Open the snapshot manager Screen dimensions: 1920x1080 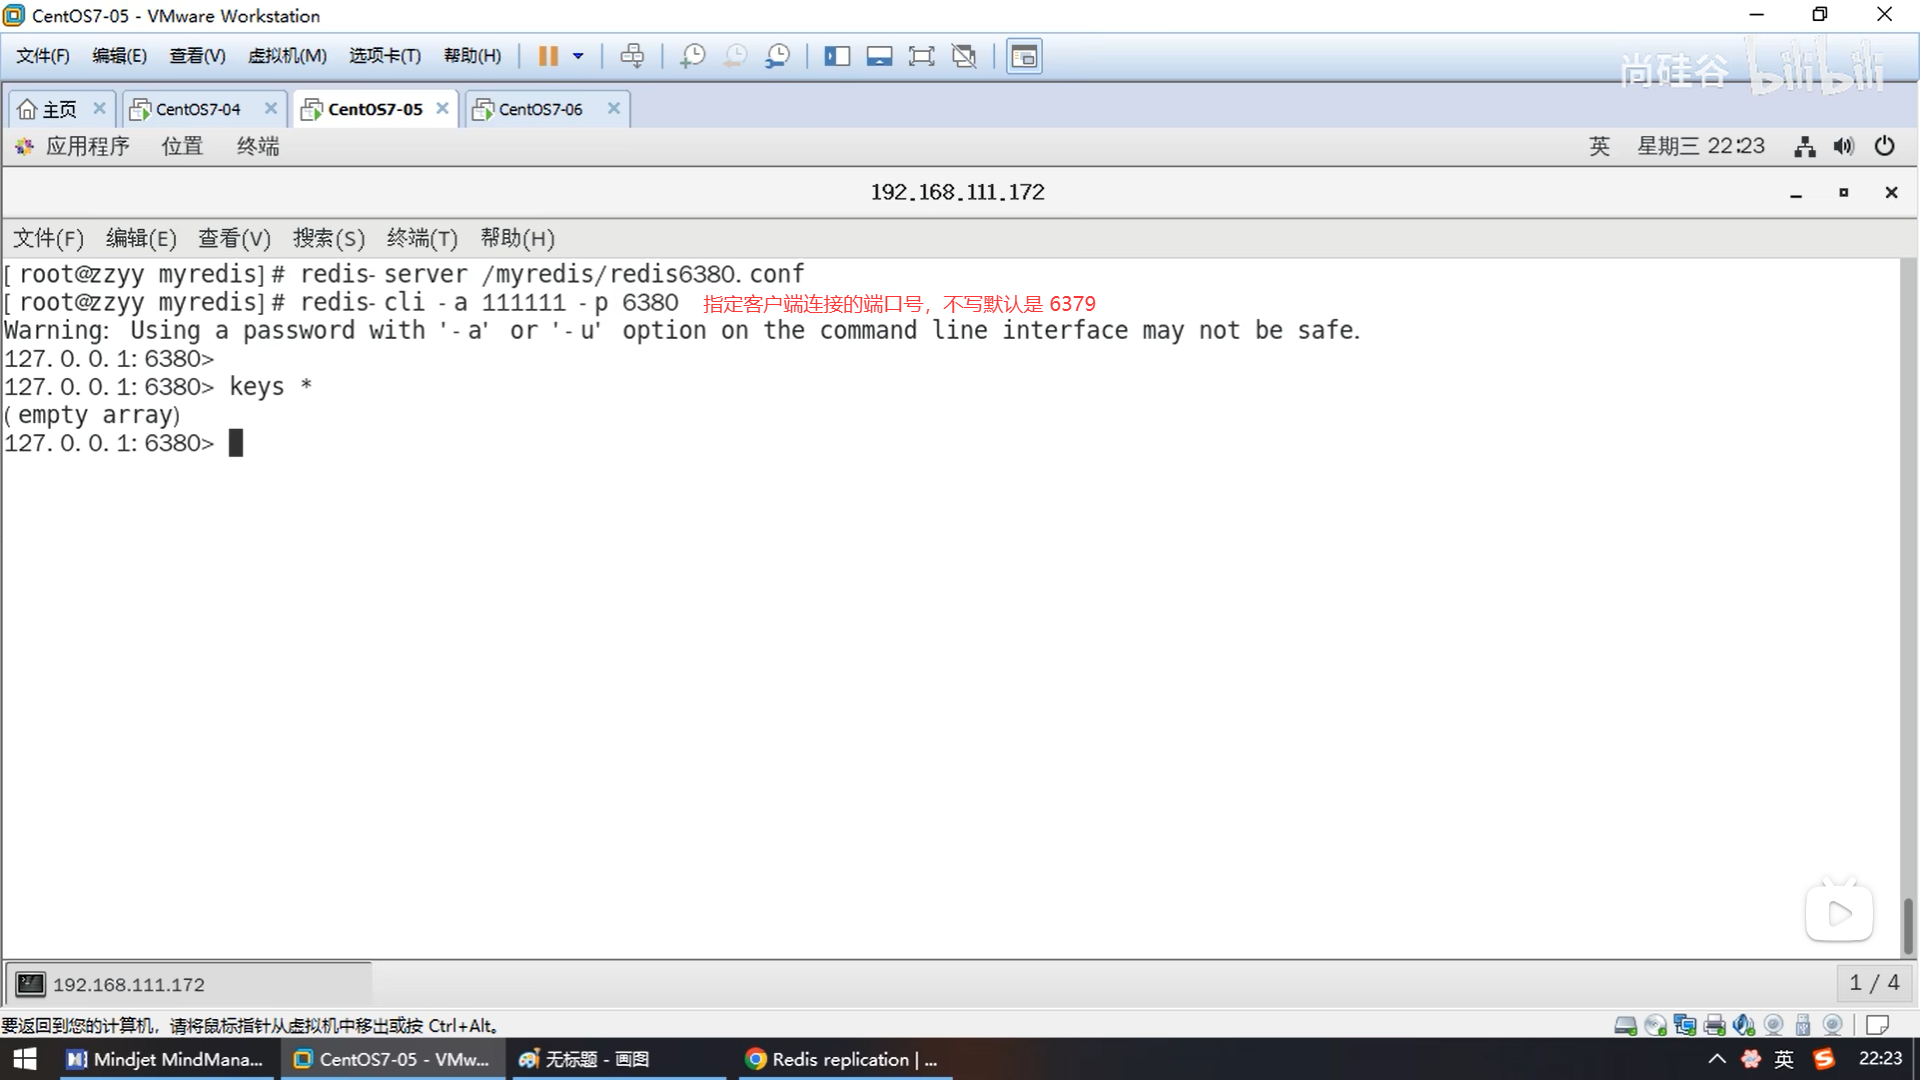[777, 56]
